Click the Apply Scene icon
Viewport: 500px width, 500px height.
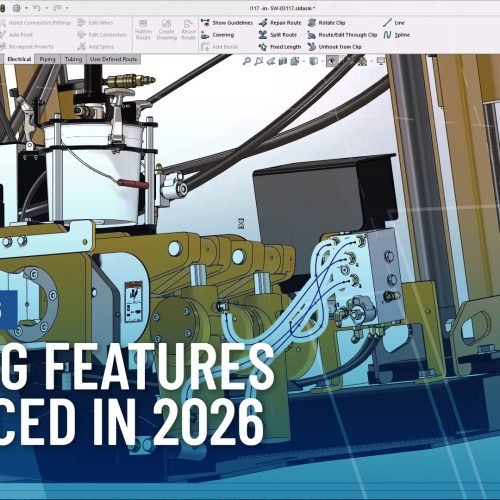click(x=362, y=61)
